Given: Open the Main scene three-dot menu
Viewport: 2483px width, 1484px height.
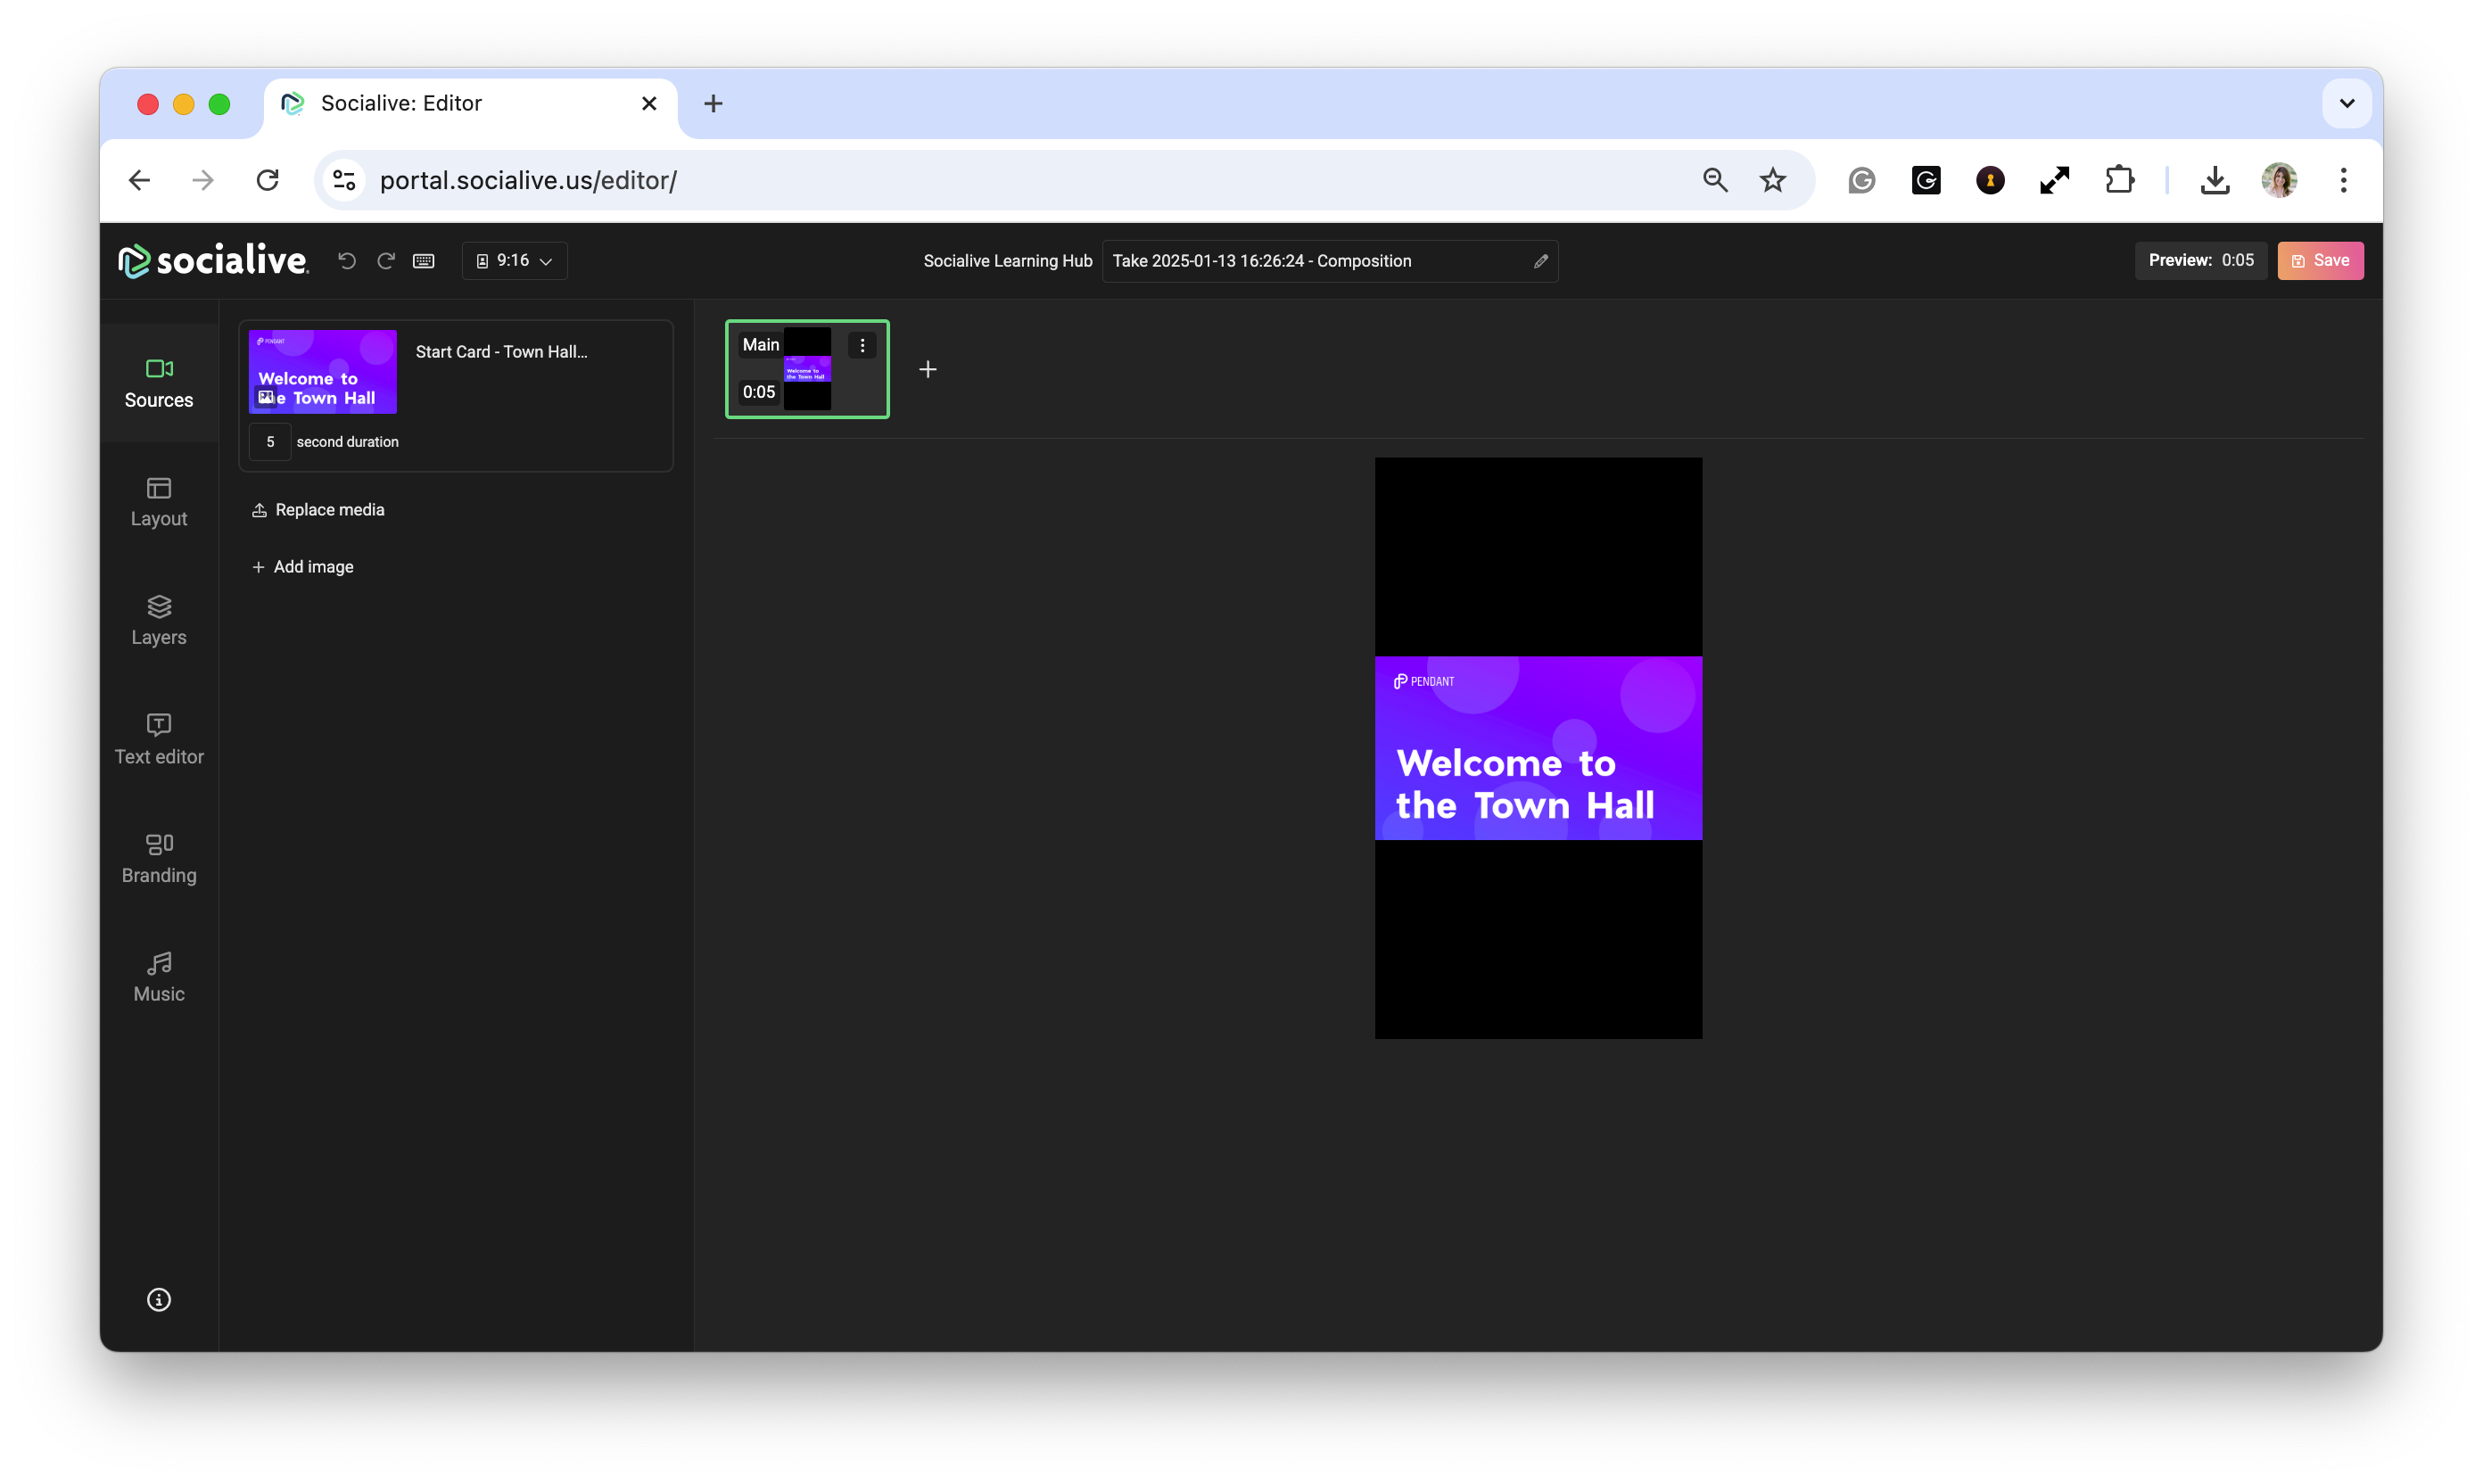Looking at the screenshot, I should coord(862,345).
